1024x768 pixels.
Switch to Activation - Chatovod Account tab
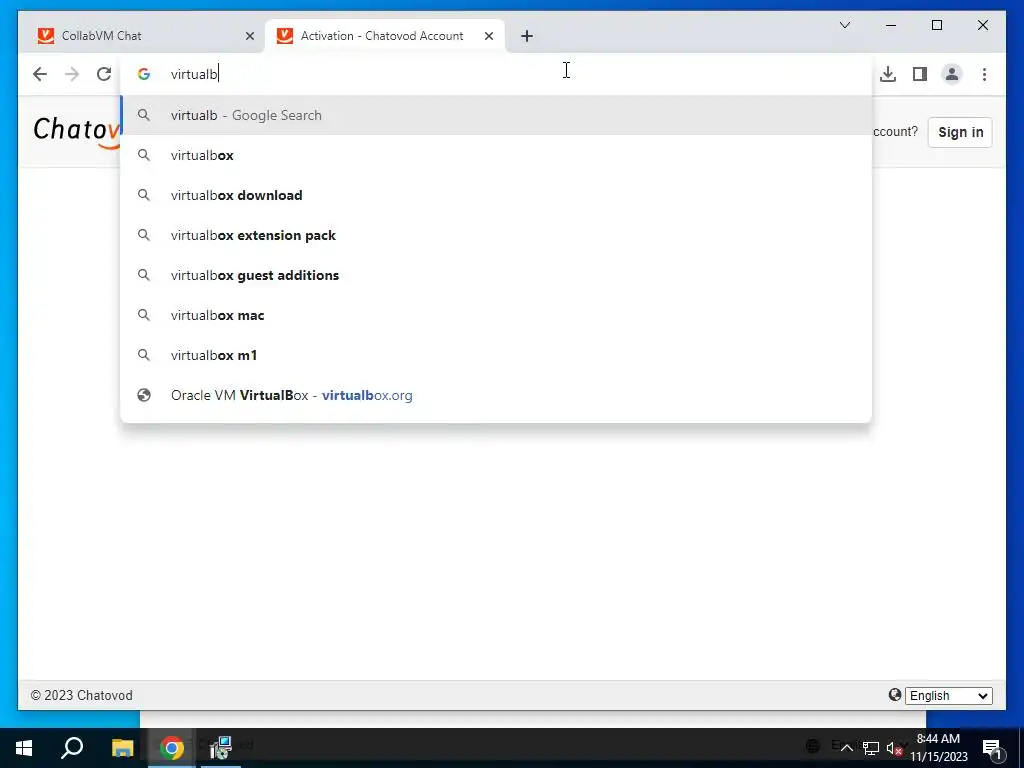coord(385,36)
